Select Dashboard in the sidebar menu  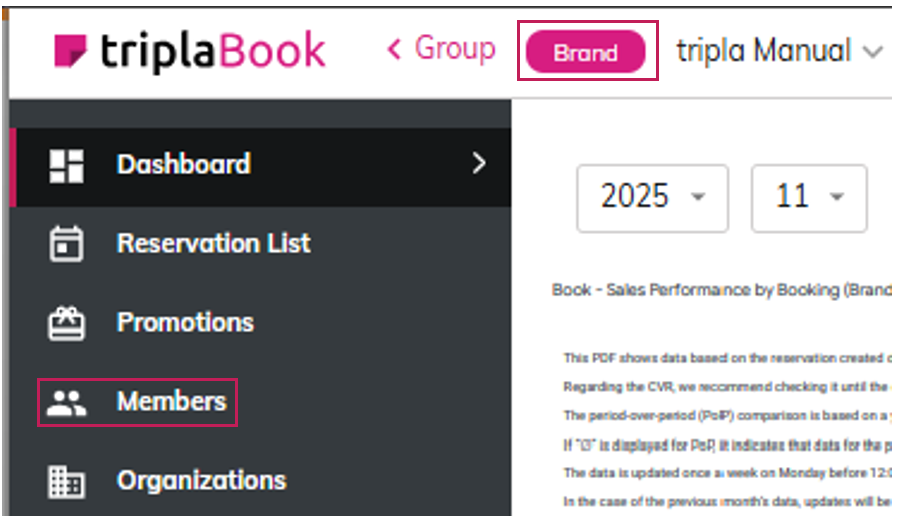(x=183, y=164)
